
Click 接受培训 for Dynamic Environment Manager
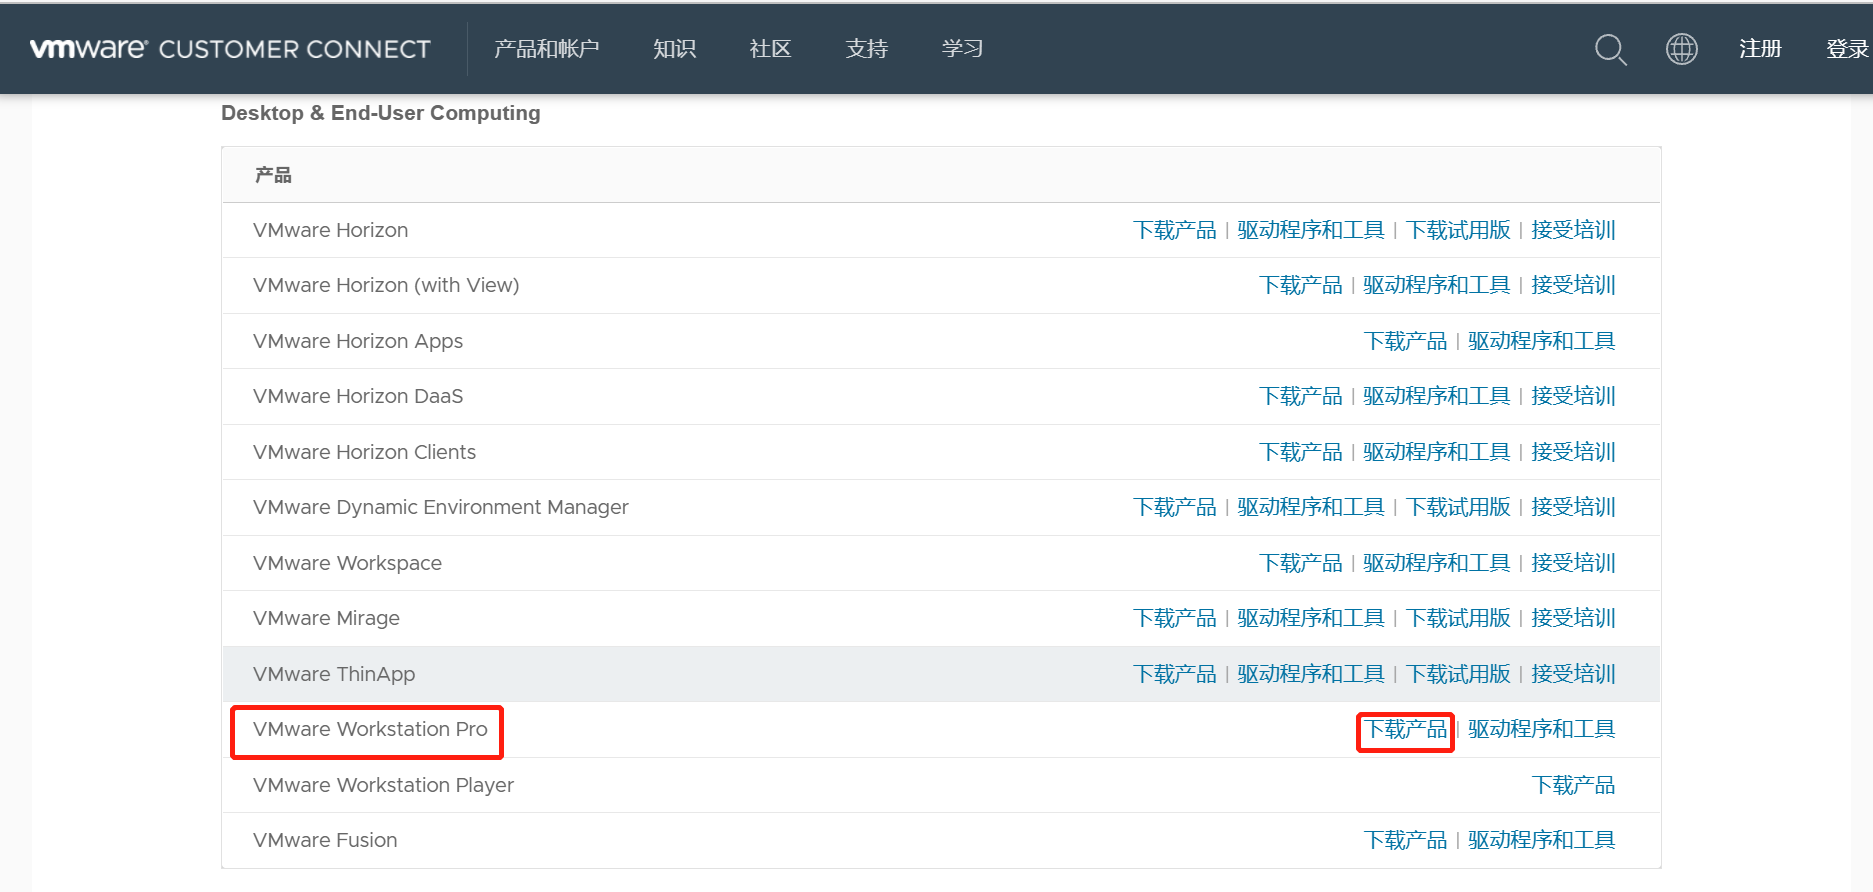(1573, 507)
